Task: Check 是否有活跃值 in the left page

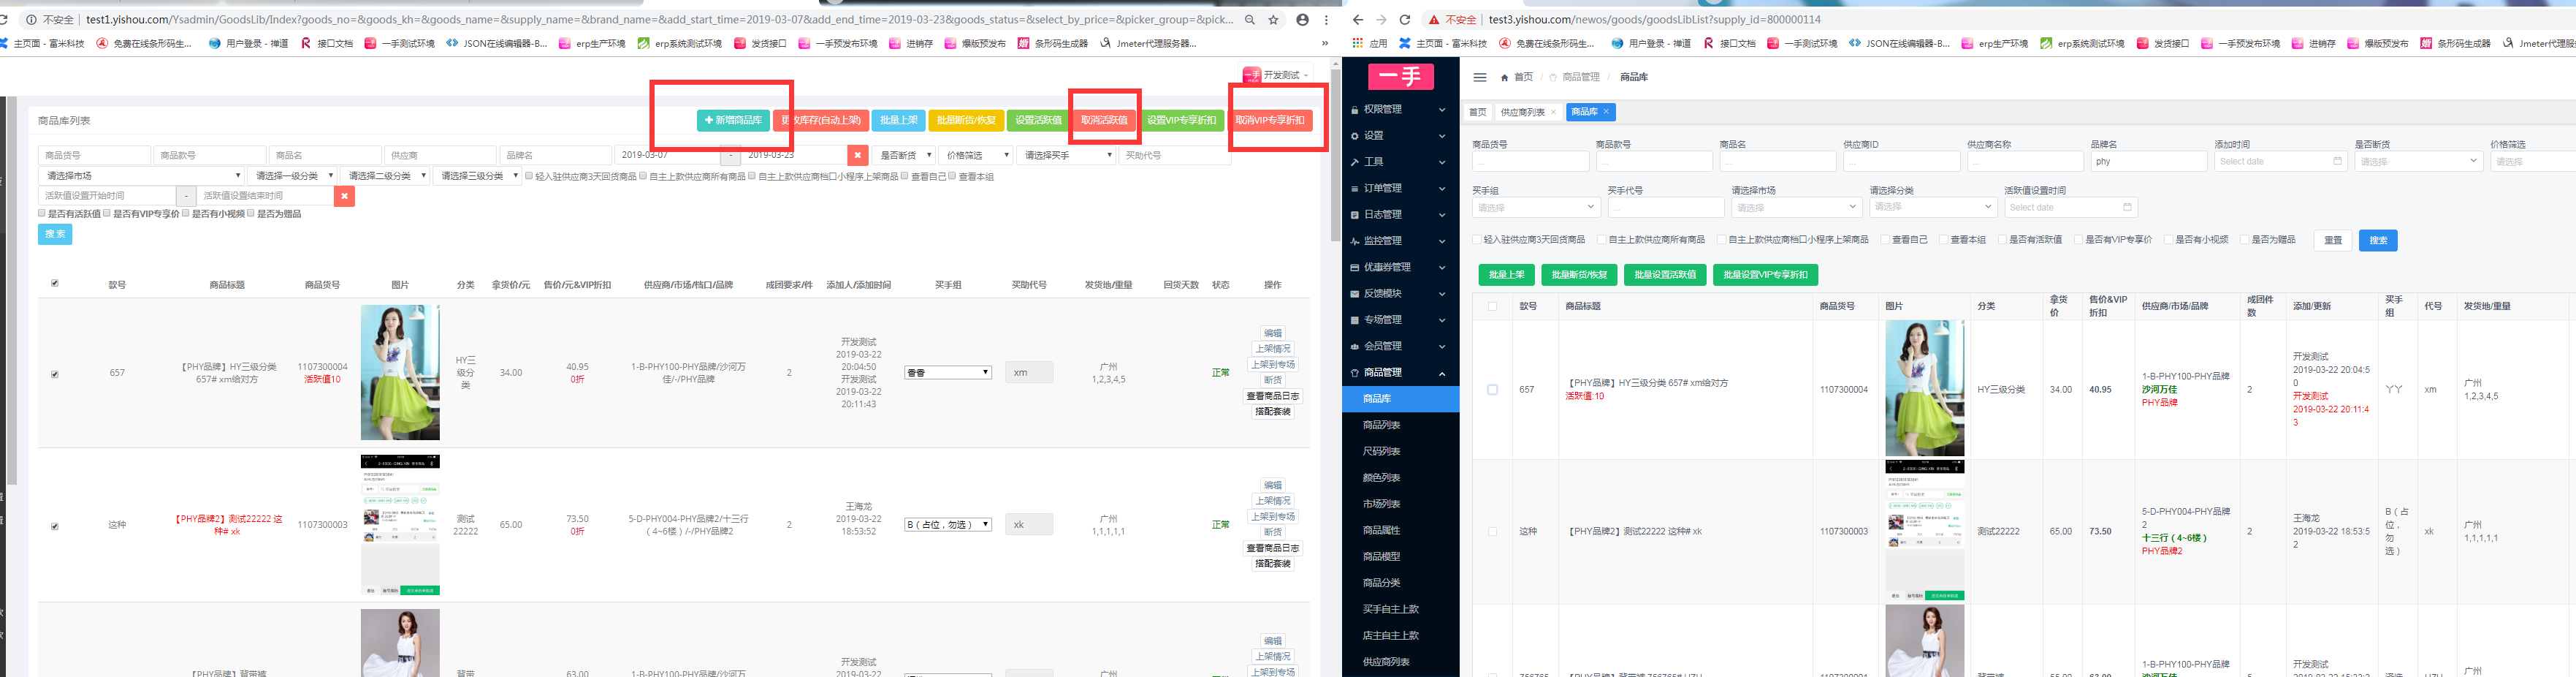Action: click(x=42, y=213)
